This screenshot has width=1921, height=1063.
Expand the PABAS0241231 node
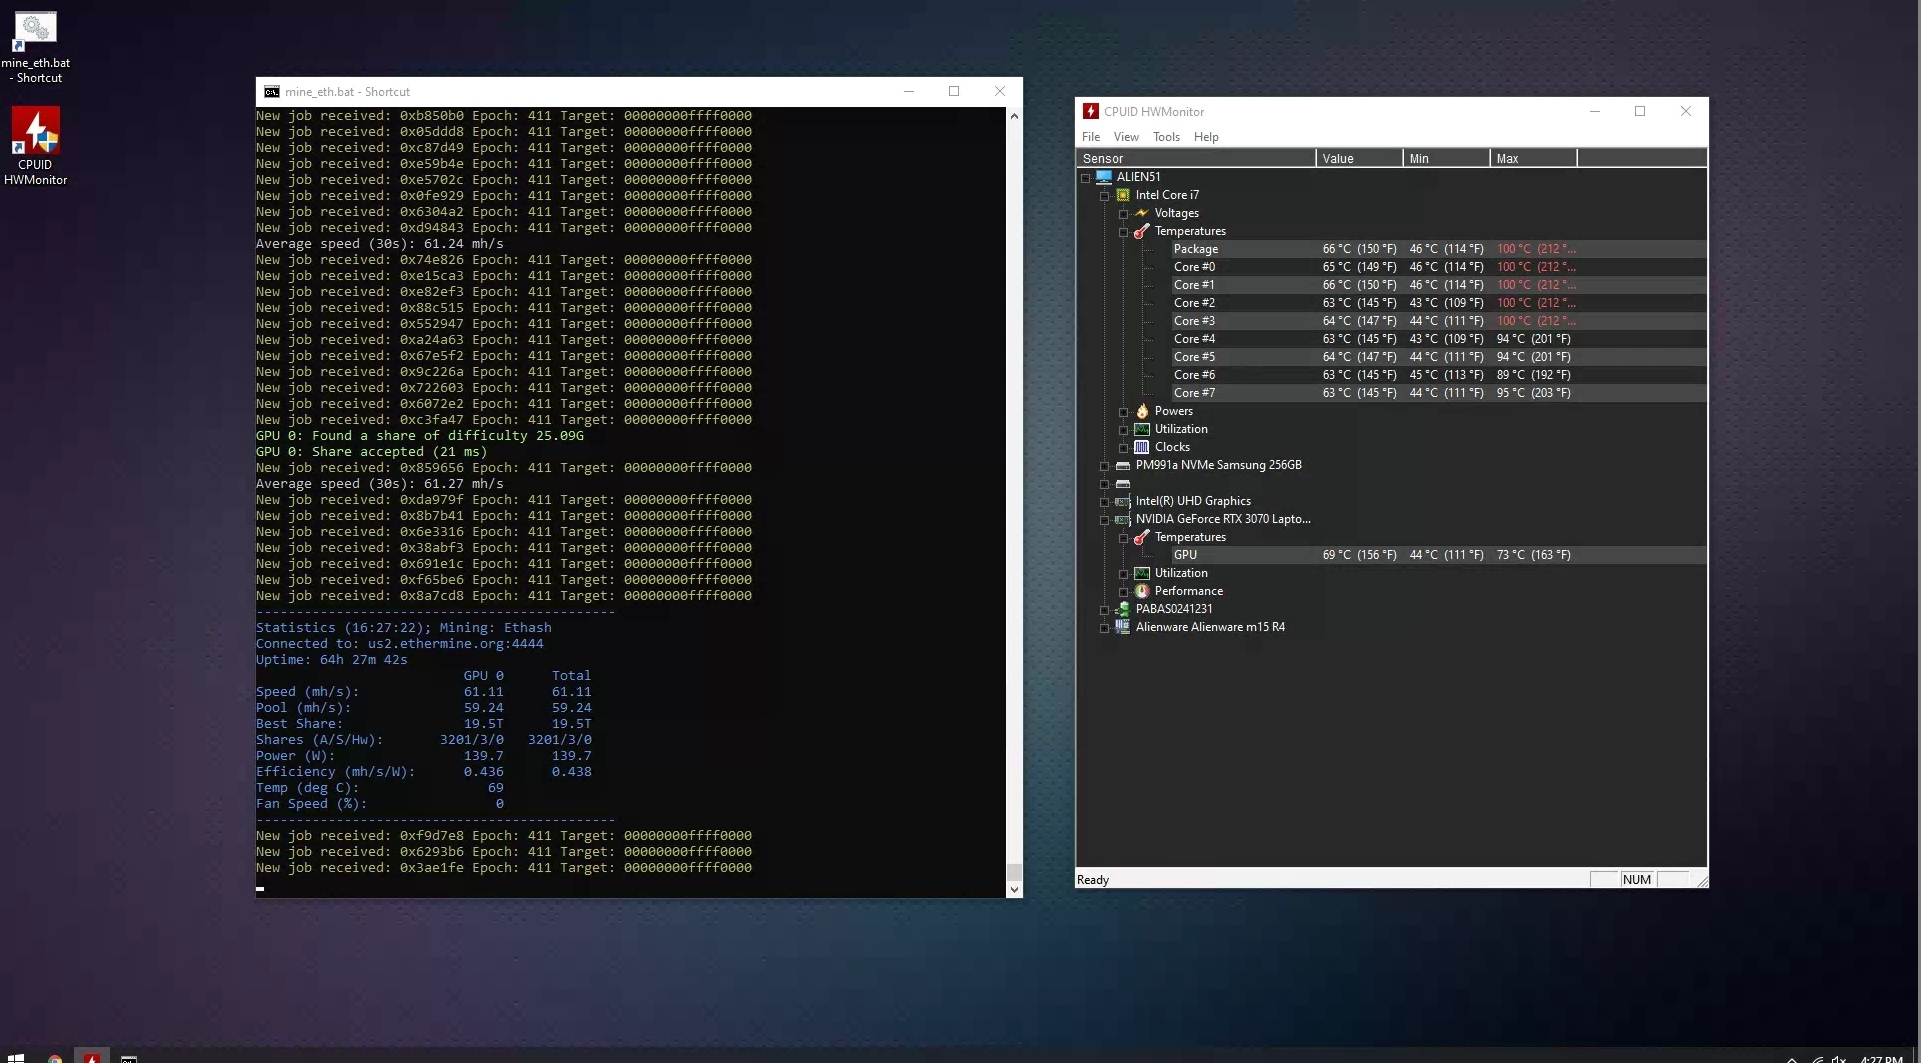point(1104,610)
